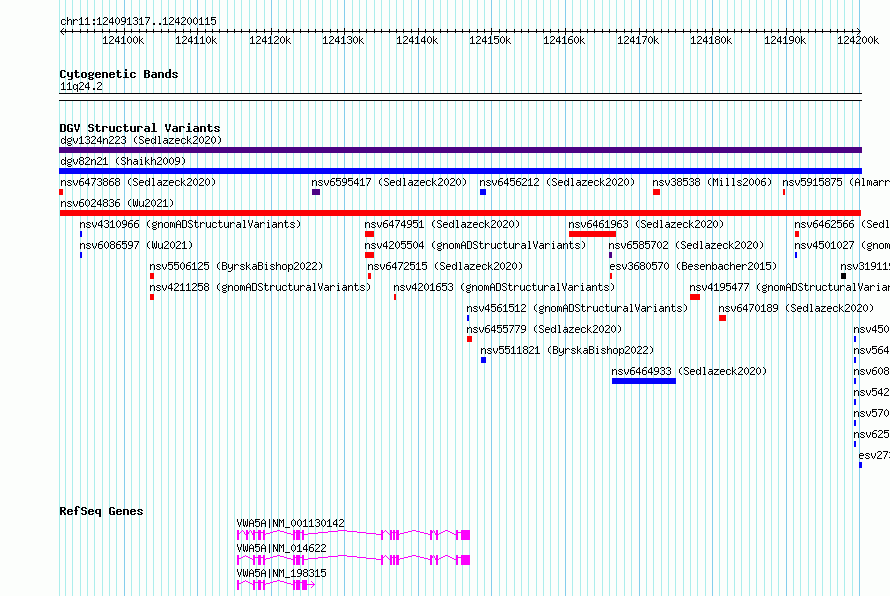Click the nsv6474951 red variant marker
This screenshot has height=596, width=890.
[370, 234]
